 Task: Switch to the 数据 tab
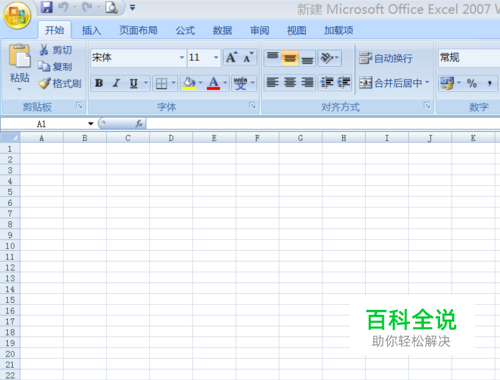(222, 30)
